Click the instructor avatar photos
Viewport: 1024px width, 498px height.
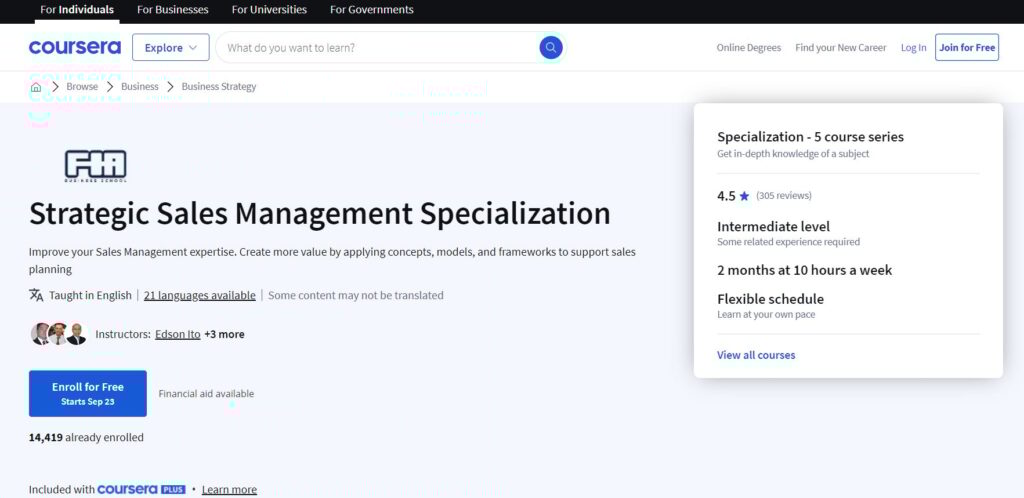59,334
